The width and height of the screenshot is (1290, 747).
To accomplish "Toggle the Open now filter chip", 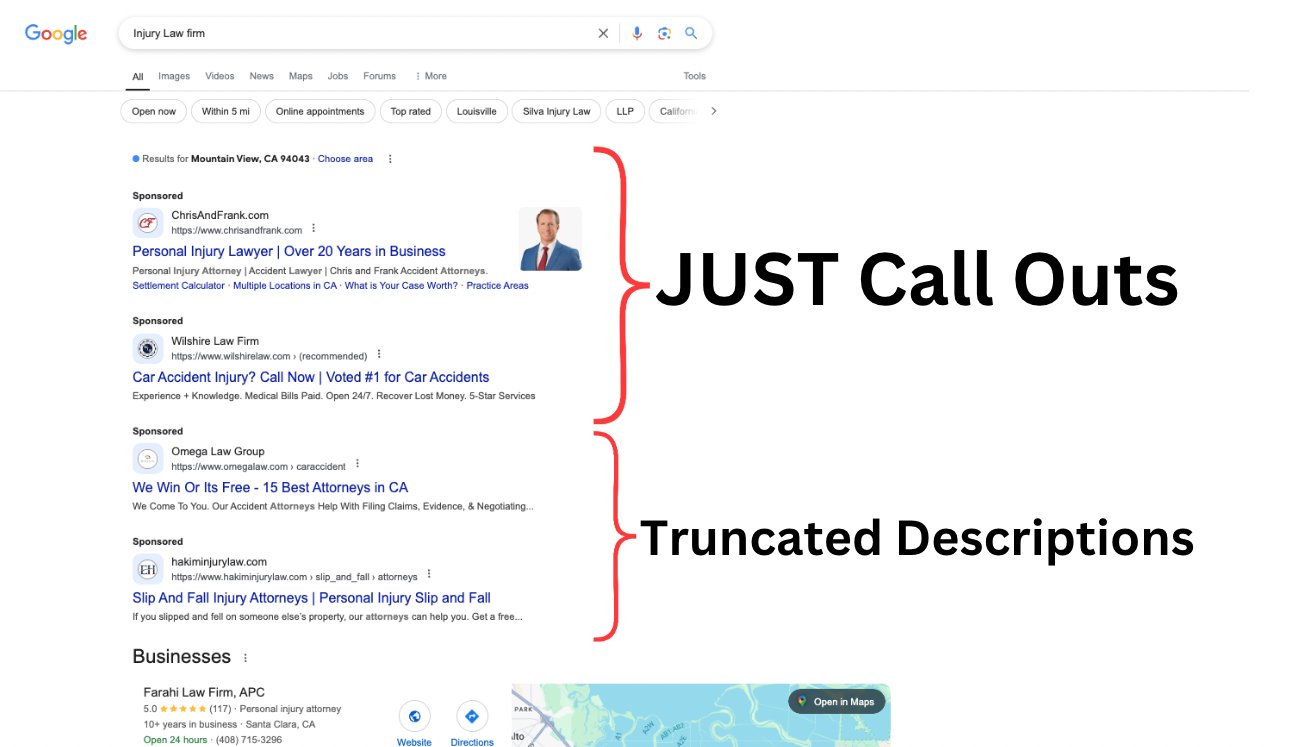I will pyautogui.click(x=153, y=111).
